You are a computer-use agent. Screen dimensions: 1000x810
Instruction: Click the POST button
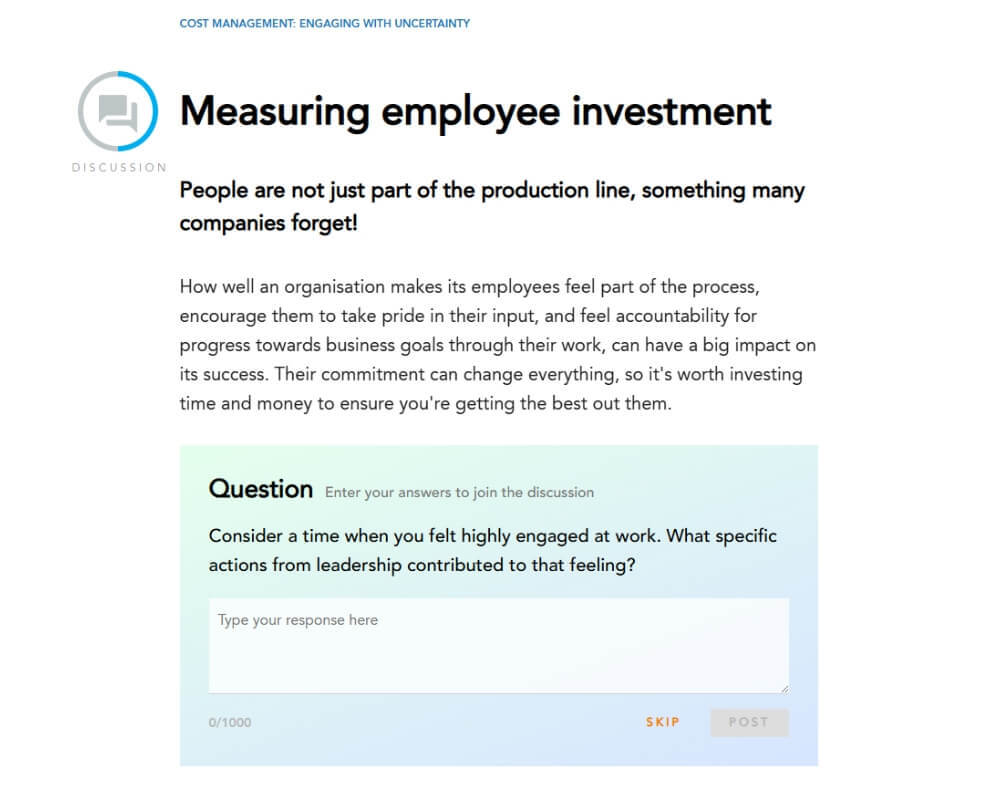coord(749,722)
